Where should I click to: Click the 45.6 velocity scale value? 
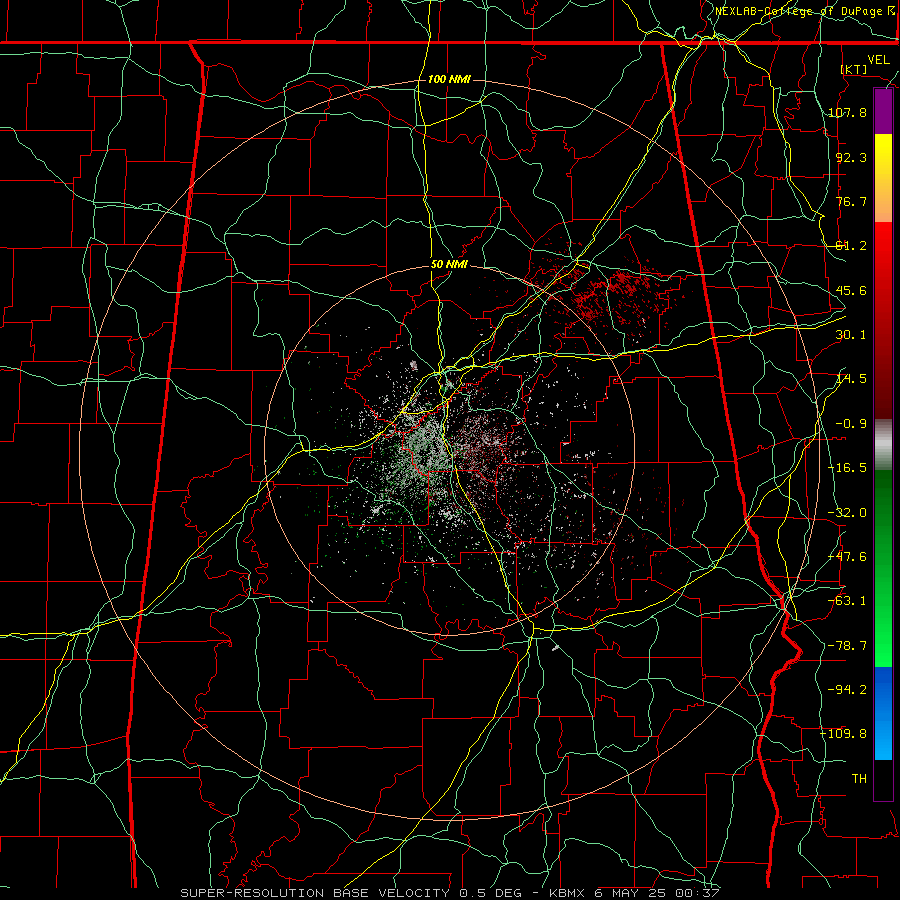tap(851, 290)
